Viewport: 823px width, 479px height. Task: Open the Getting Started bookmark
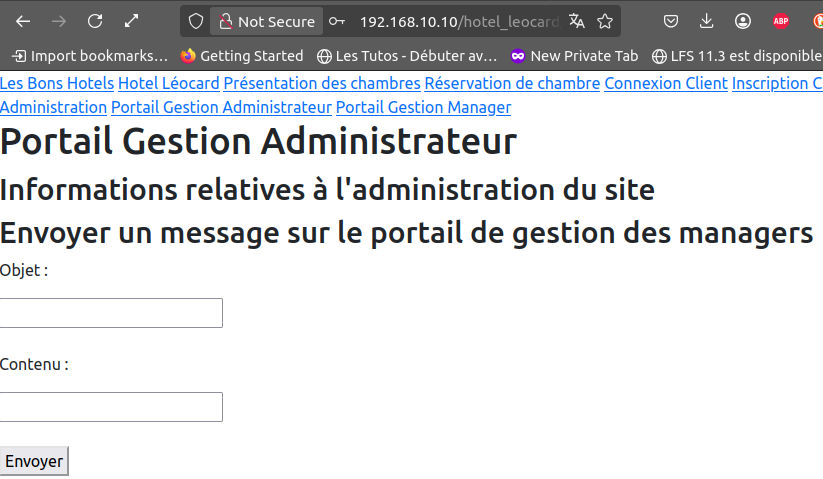(x=241, y=56)
